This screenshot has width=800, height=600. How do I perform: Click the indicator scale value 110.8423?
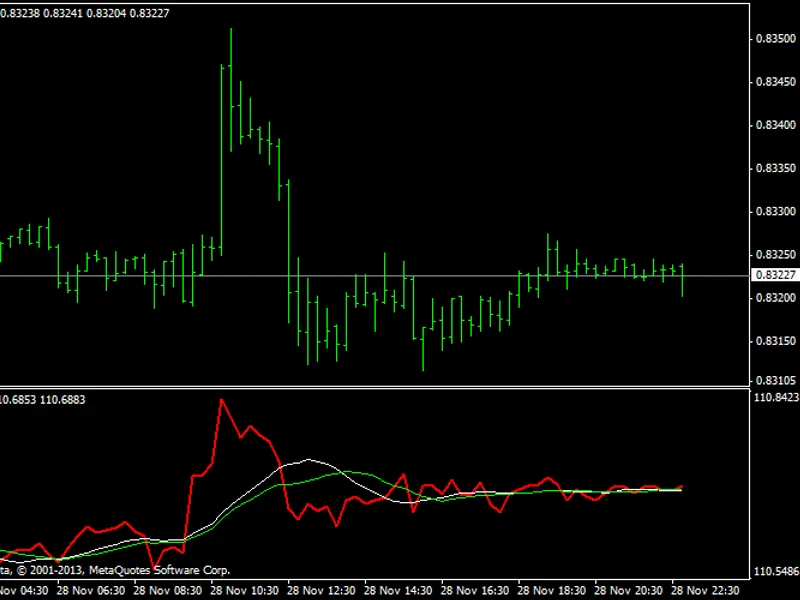click(777, 397)
